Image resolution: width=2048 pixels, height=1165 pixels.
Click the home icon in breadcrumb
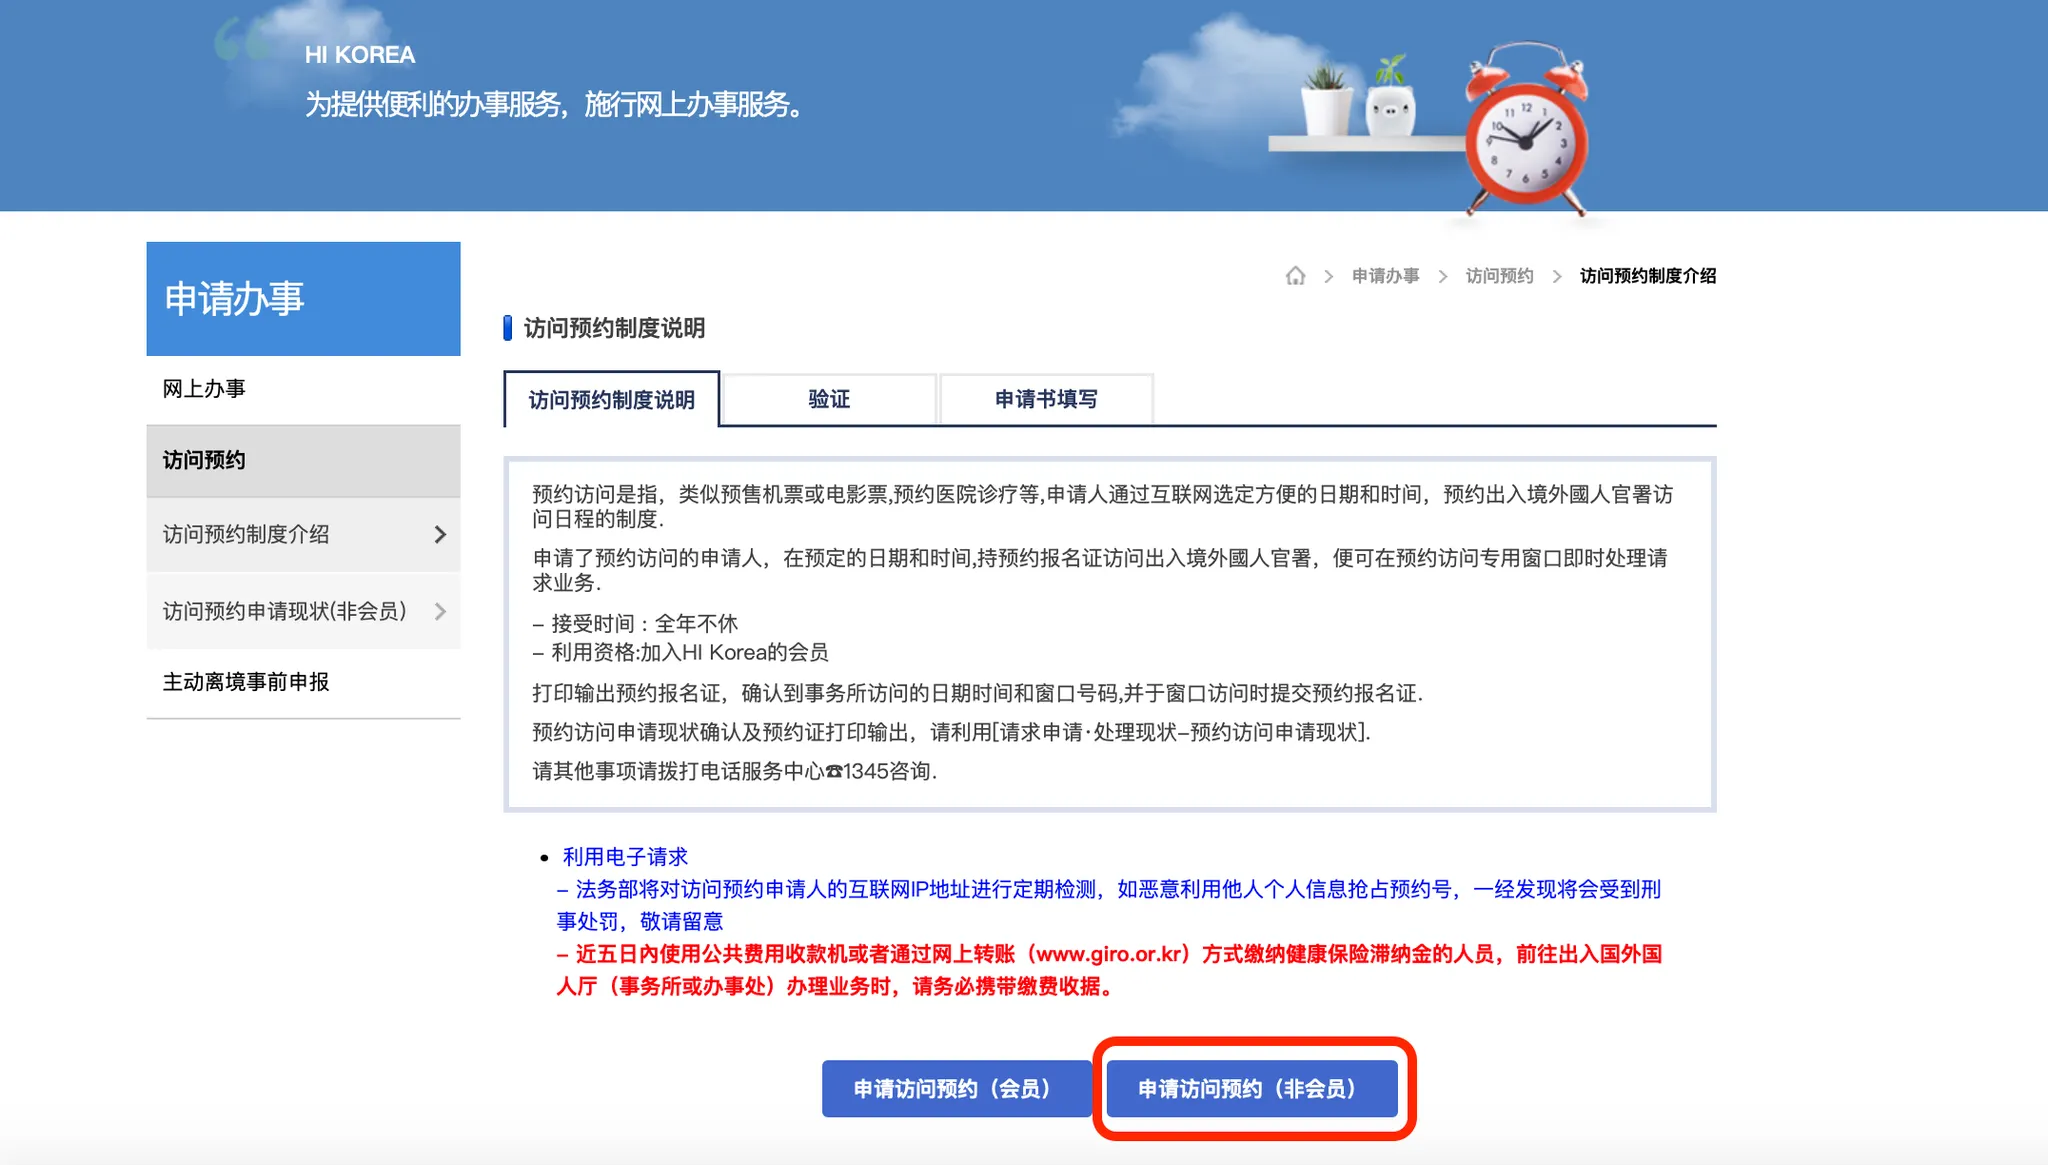pyautogui.click(x=1295, y=276)
